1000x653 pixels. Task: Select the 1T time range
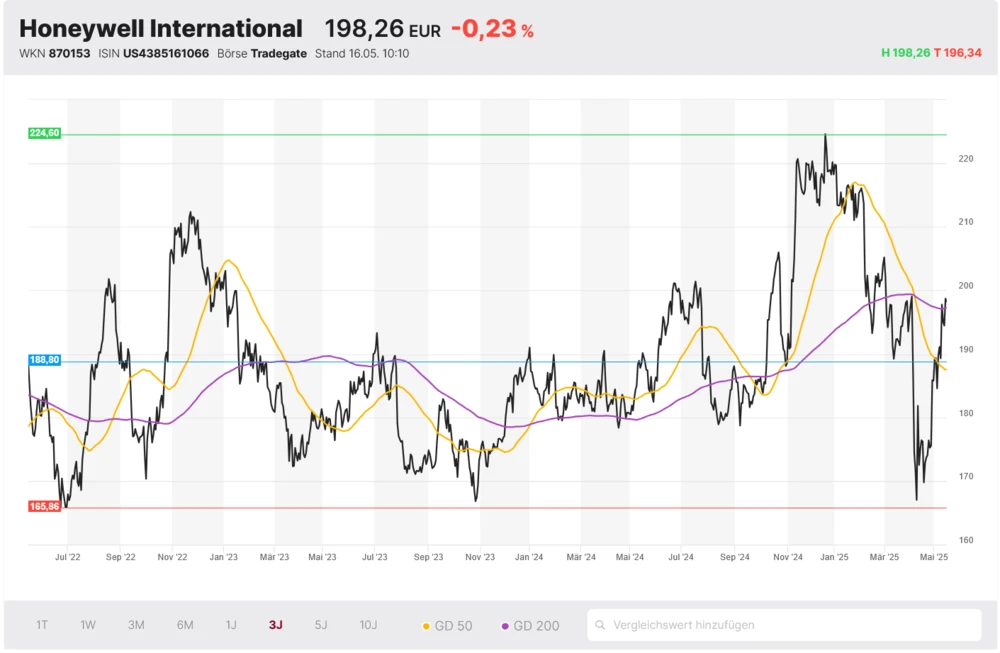coord(42,625)
